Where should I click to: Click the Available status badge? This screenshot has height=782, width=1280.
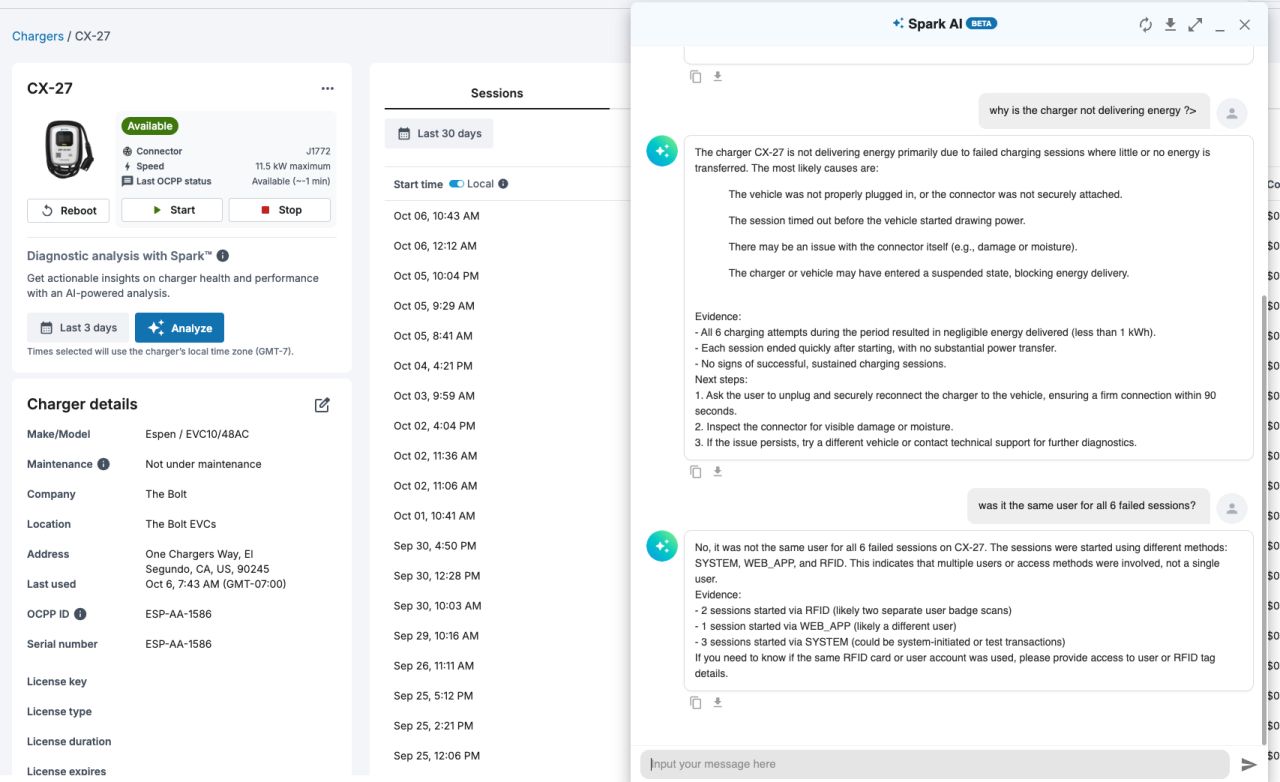[x=150, y=126]
